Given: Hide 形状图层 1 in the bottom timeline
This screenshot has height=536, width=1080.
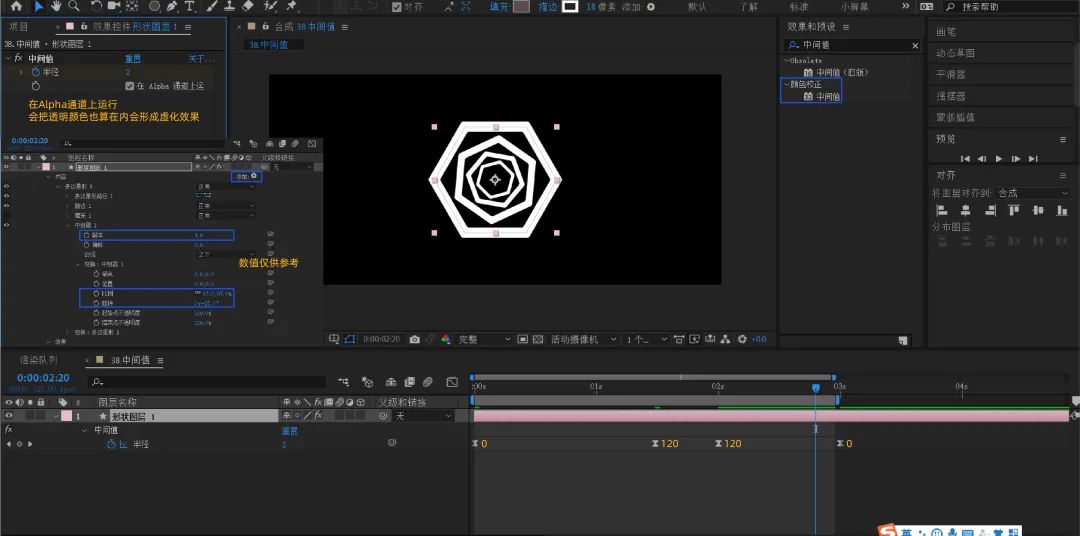Looking at the screenshot, I should (9, 415).
